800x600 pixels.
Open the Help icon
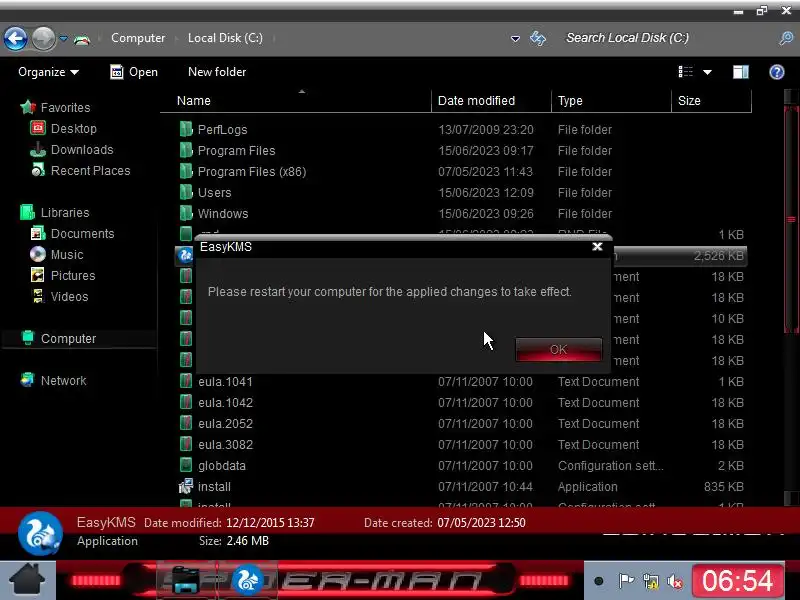pos(777,72)
